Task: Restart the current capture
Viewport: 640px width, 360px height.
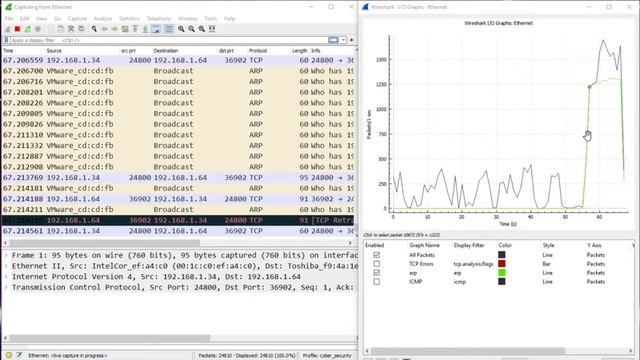Action: tap(27, 29)
